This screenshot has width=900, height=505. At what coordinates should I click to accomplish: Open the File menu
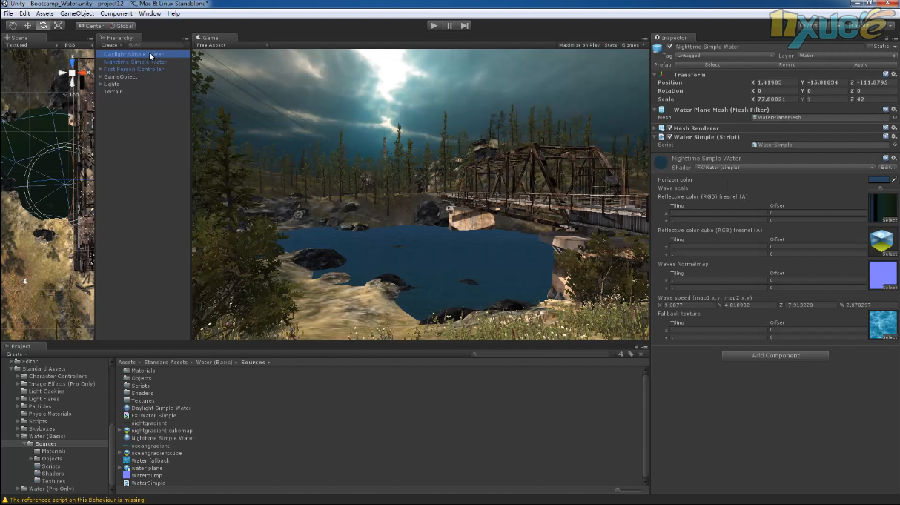[x=9, y=13]
